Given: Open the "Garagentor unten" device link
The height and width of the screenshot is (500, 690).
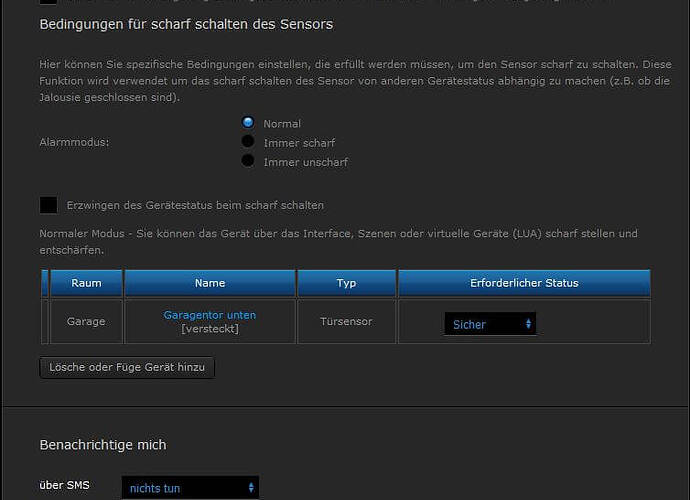Looking at the screenshot, I should coord(210,315).
